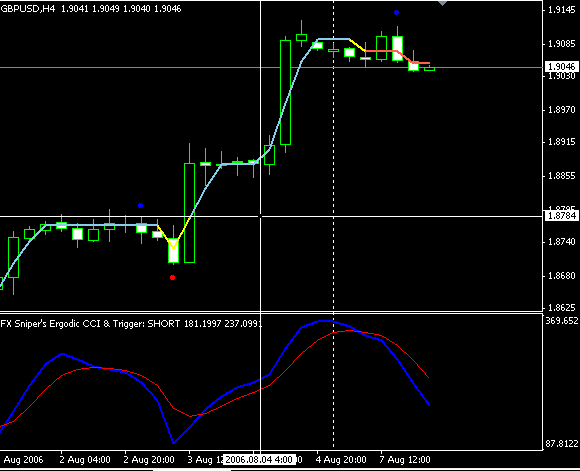Click the 2 Aug 04:00 time axis label
This screenshot has width=580, height=471.
[x=85, y=460]
